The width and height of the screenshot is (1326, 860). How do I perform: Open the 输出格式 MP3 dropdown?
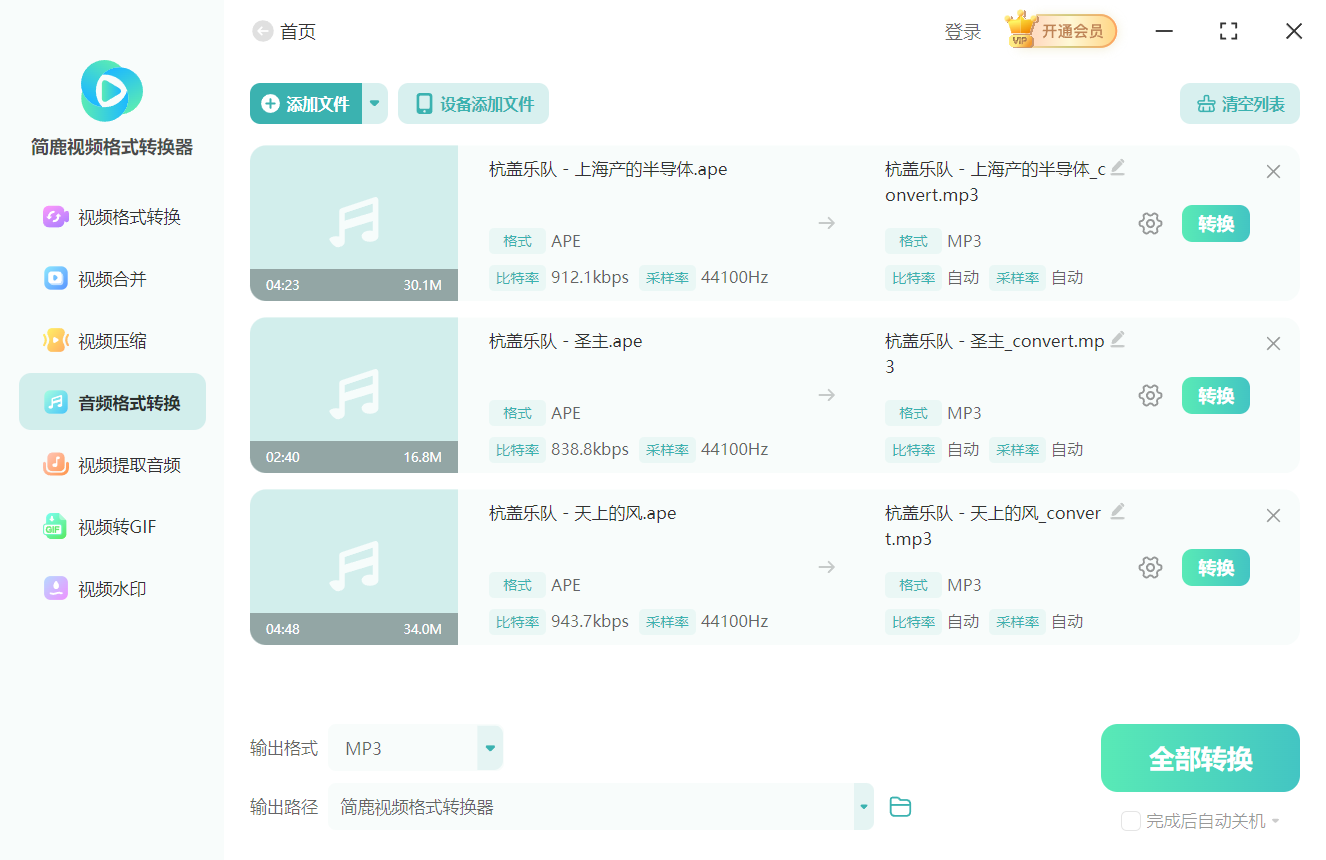(x=489, y=747)
